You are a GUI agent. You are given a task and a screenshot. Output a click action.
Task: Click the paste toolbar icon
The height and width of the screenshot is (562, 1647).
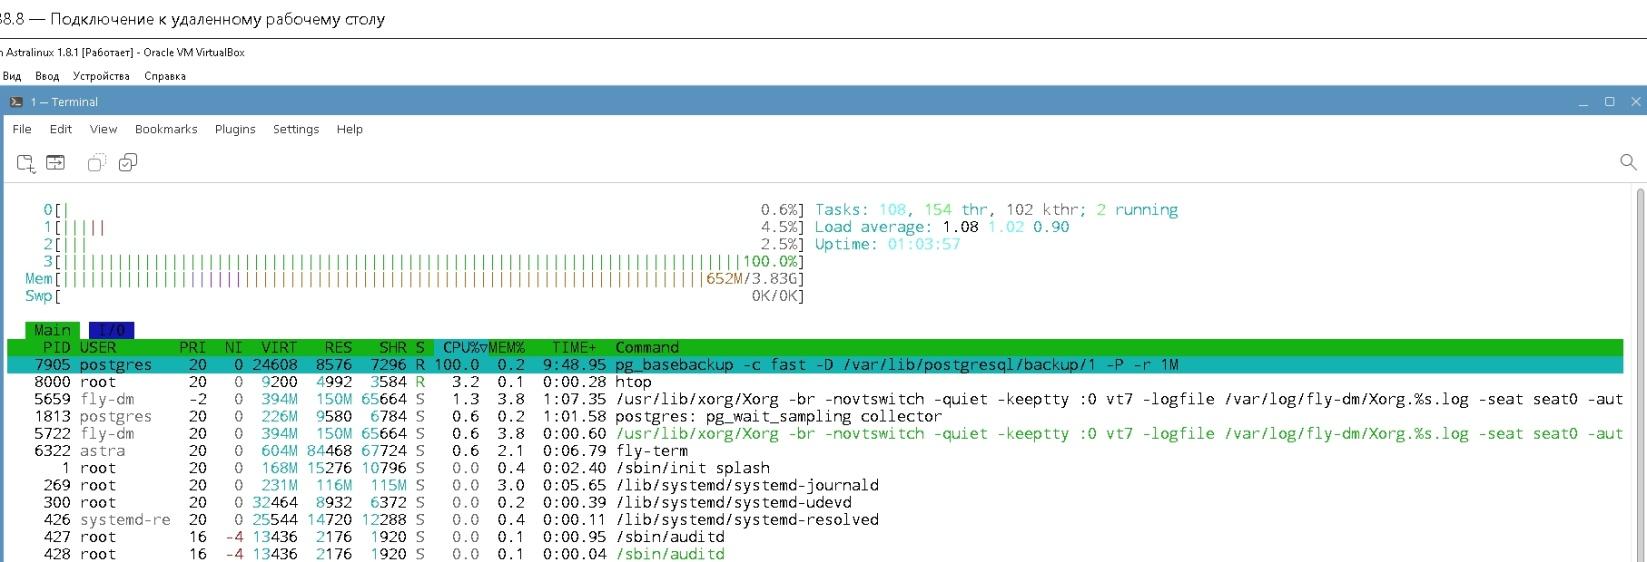point(128,163)
